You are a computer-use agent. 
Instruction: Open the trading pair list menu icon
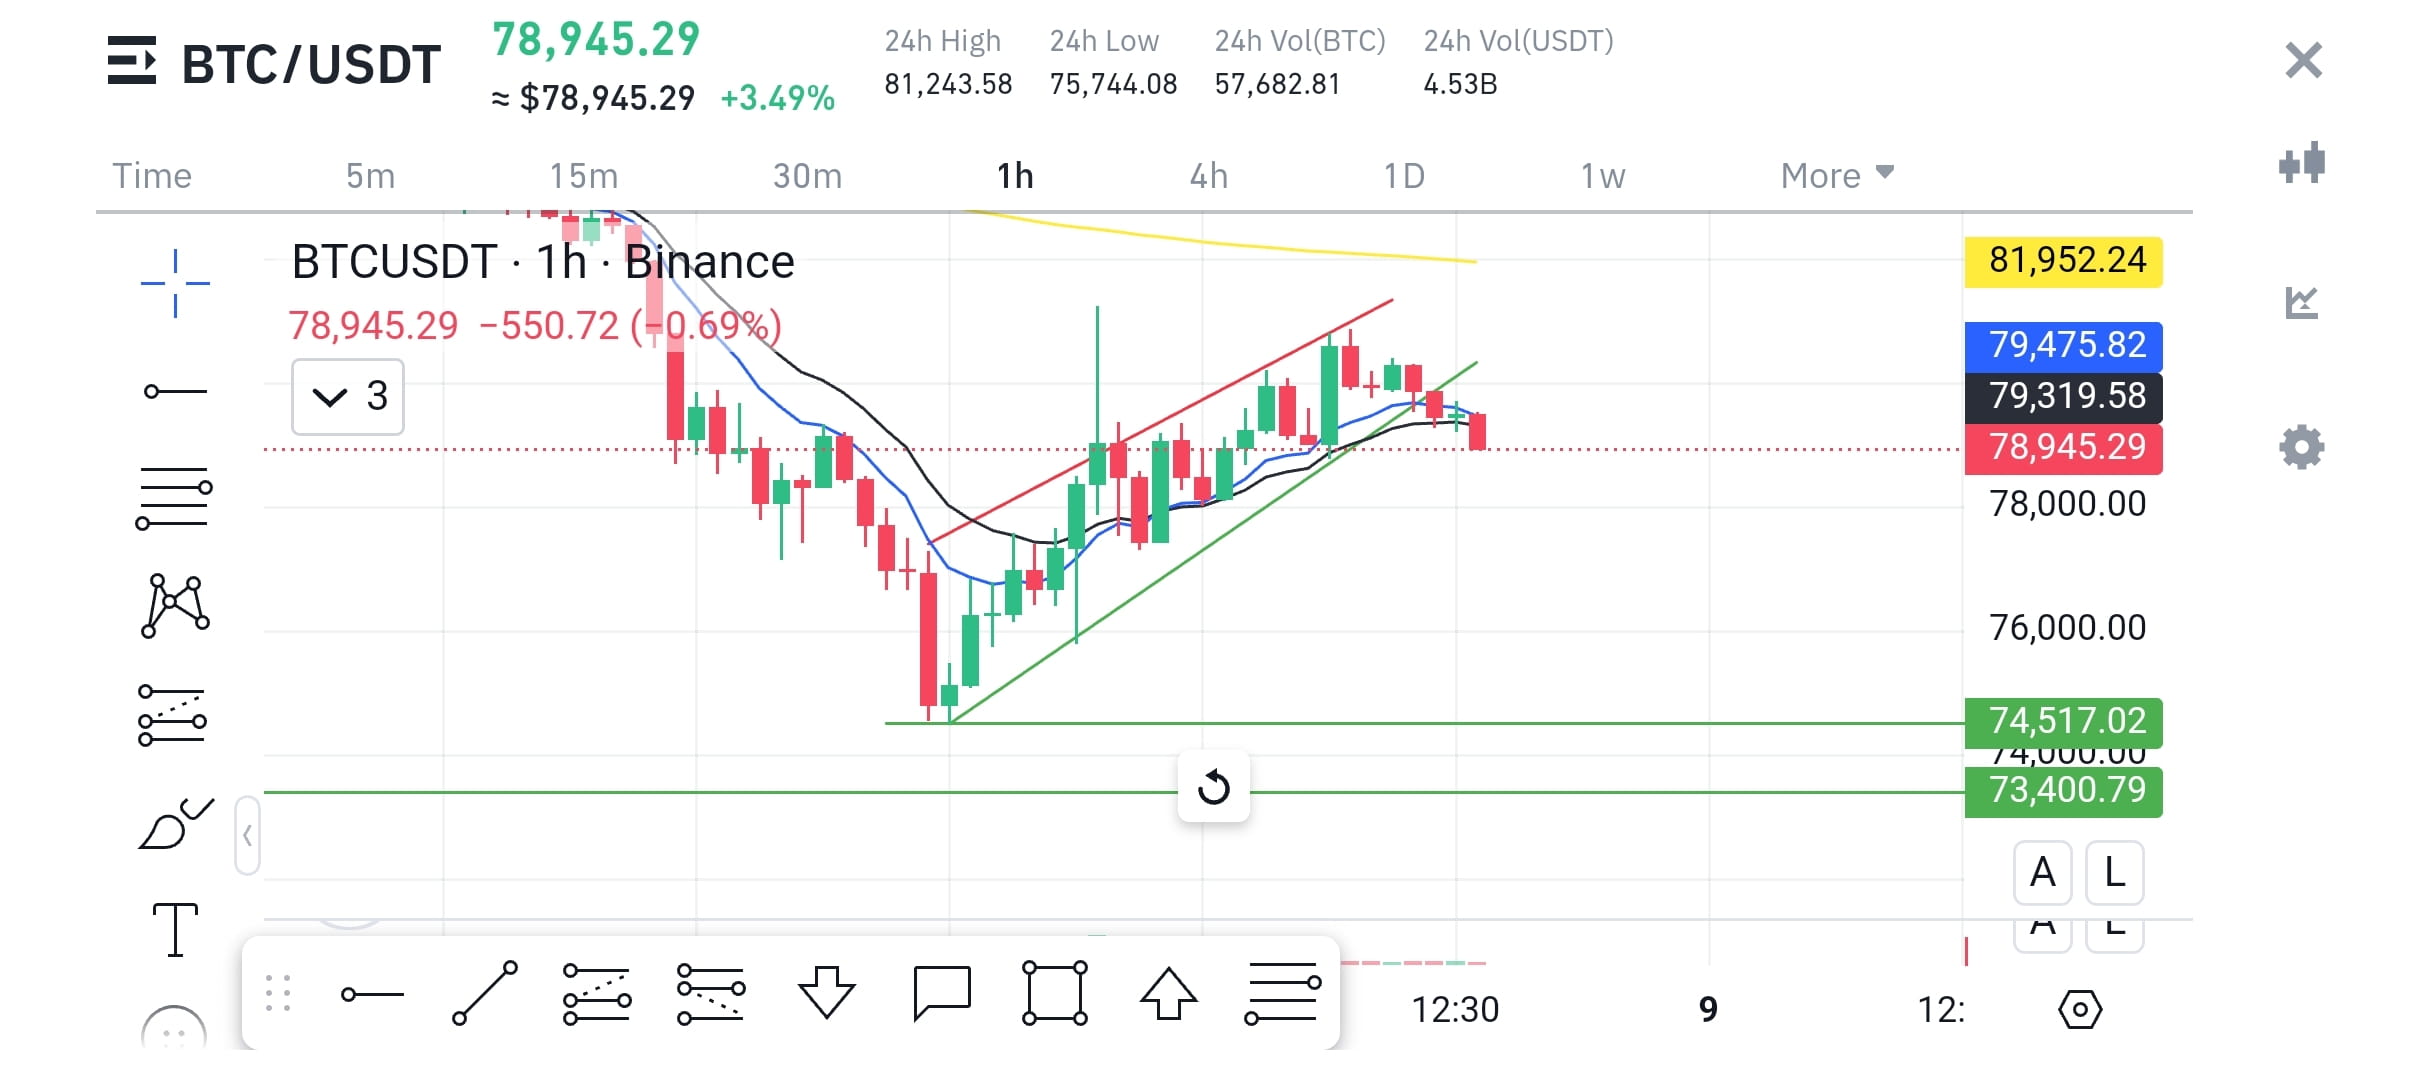[x=131, y=61]
